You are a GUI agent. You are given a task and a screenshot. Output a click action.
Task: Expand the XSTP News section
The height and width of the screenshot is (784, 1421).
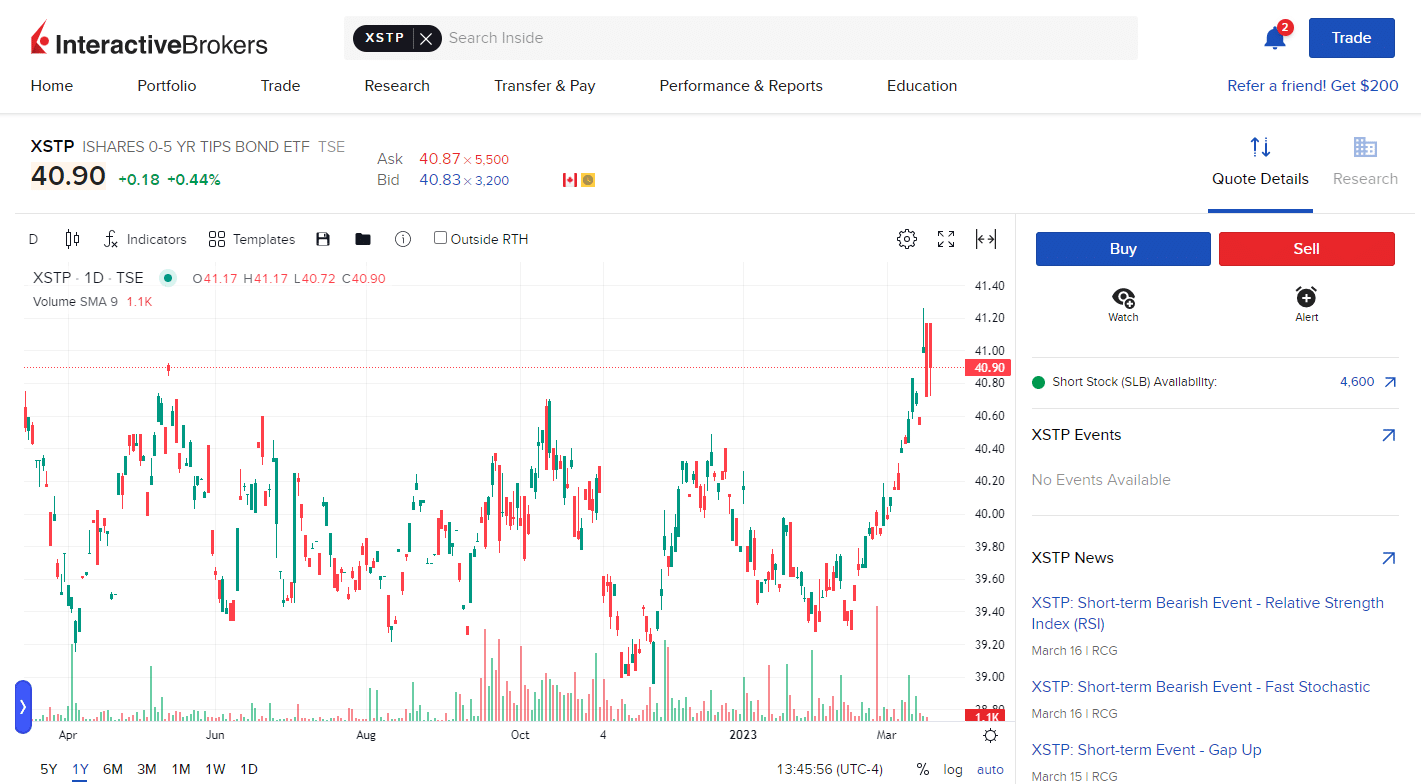click(1388, 558)
